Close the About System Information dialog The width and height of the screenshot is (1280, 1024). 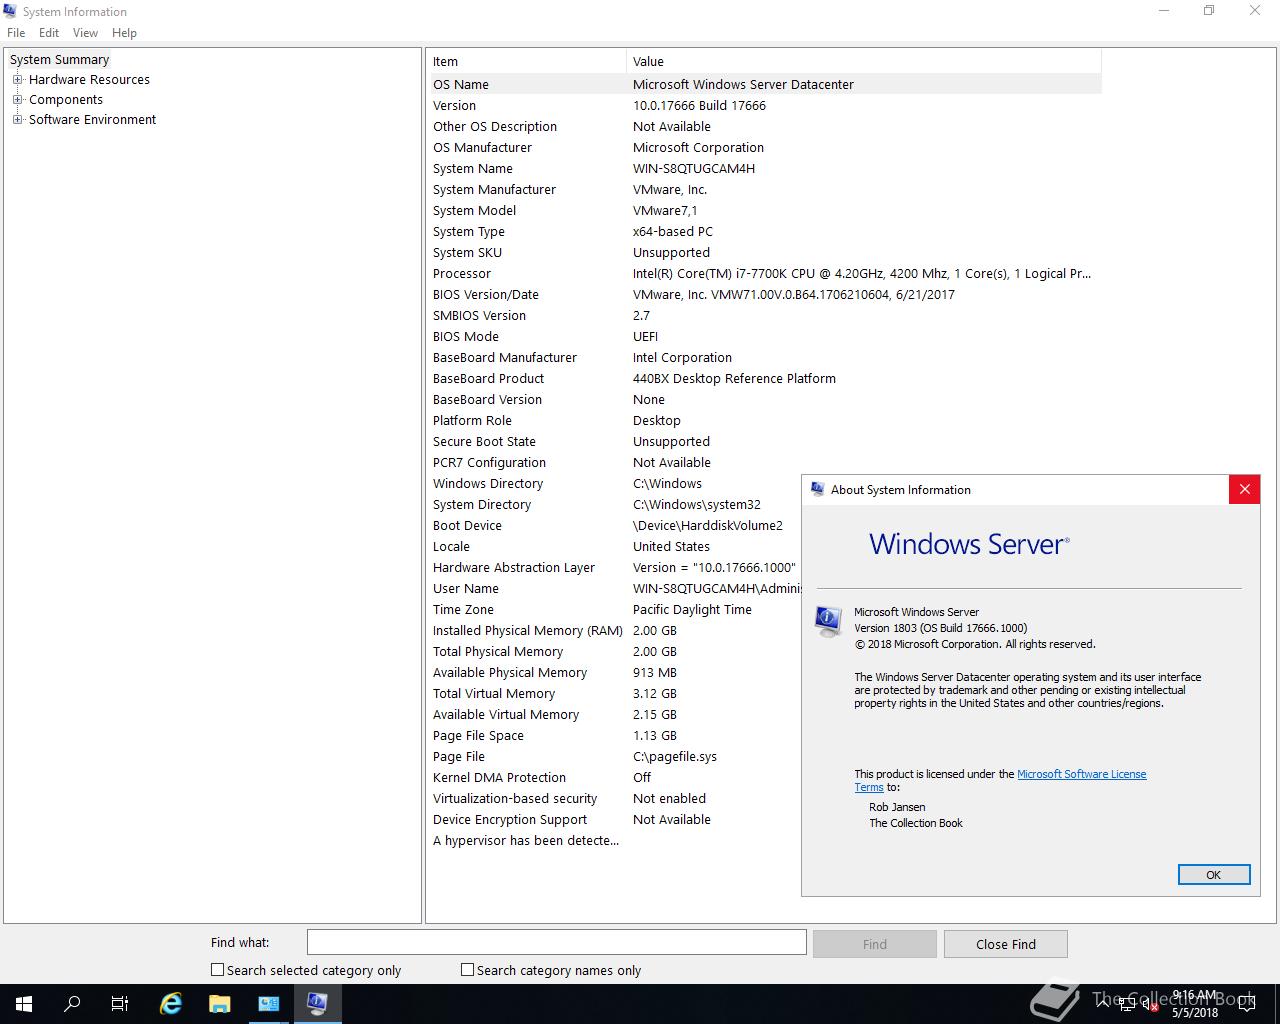pos(1244,489)
